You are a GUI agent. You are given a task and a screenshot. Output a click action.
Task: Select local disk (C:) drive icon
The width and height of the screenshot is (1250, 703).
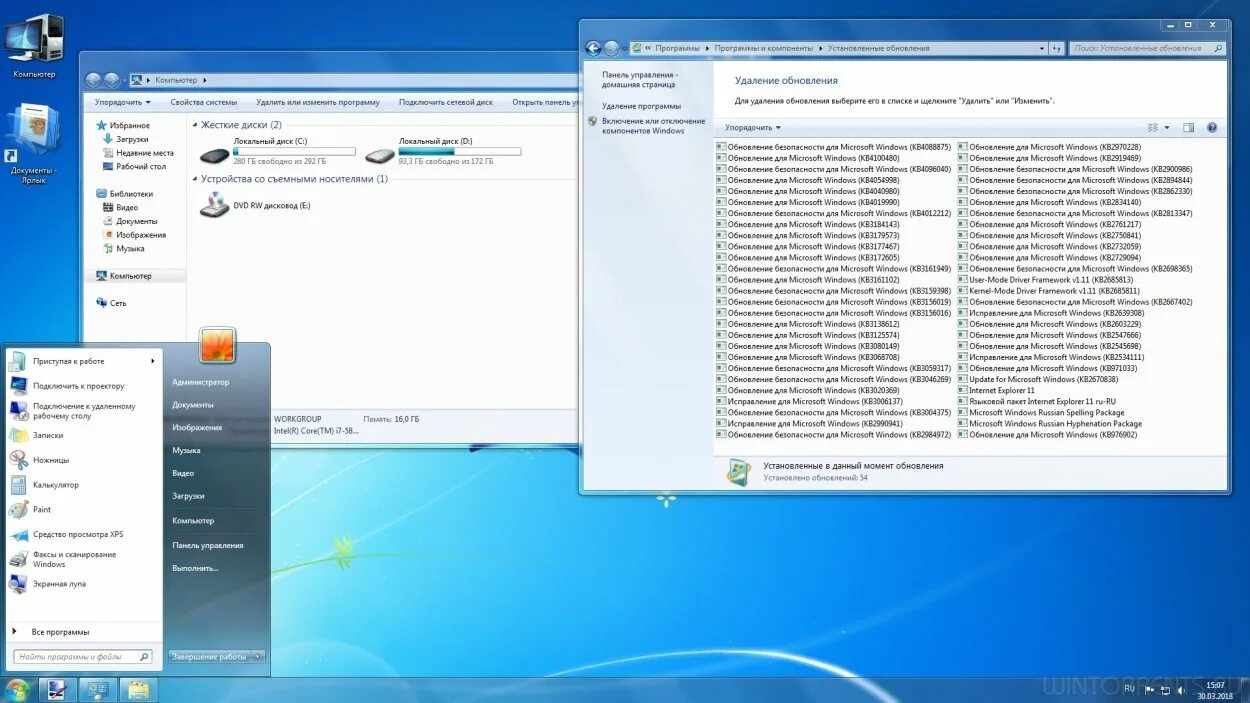click(x=215, y=155)
